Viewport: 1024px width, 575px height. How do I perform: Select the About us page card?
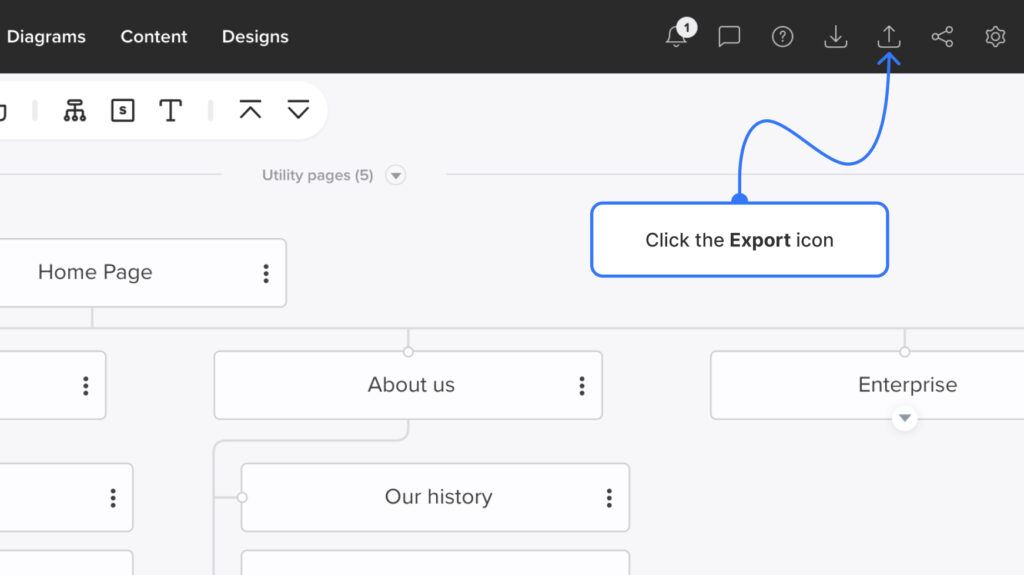408,385
